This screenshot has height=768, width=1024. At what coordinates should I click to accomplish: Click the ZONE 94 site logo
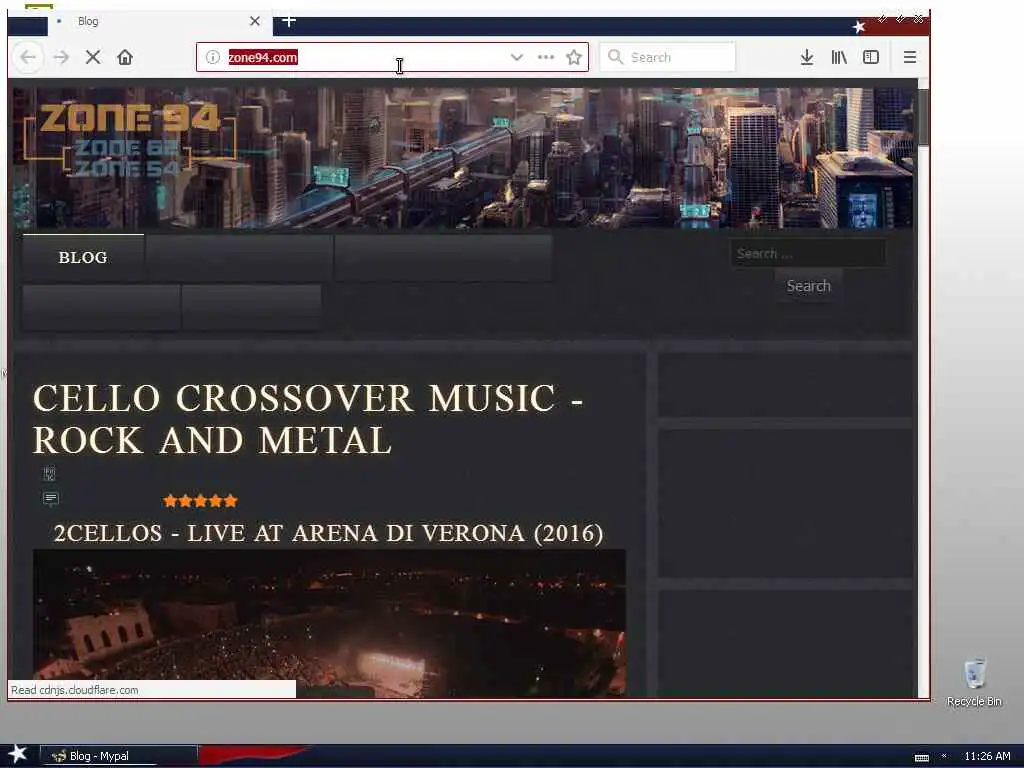[x=129, y=140]
